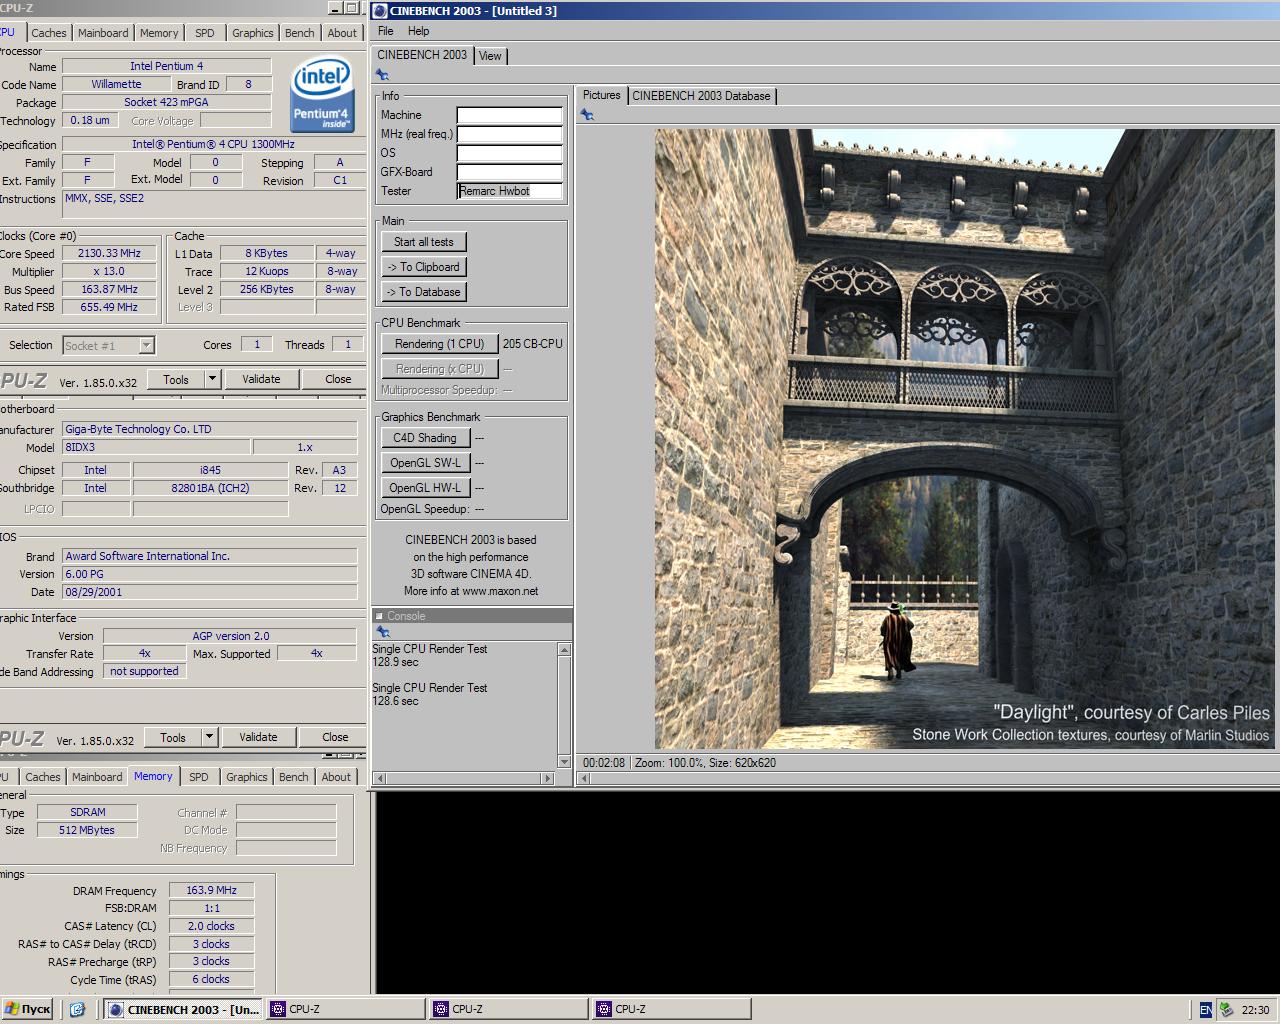1280x1024 pixels.
Task: Click the EN language indicator in tray
Action: point(1206,1009)
